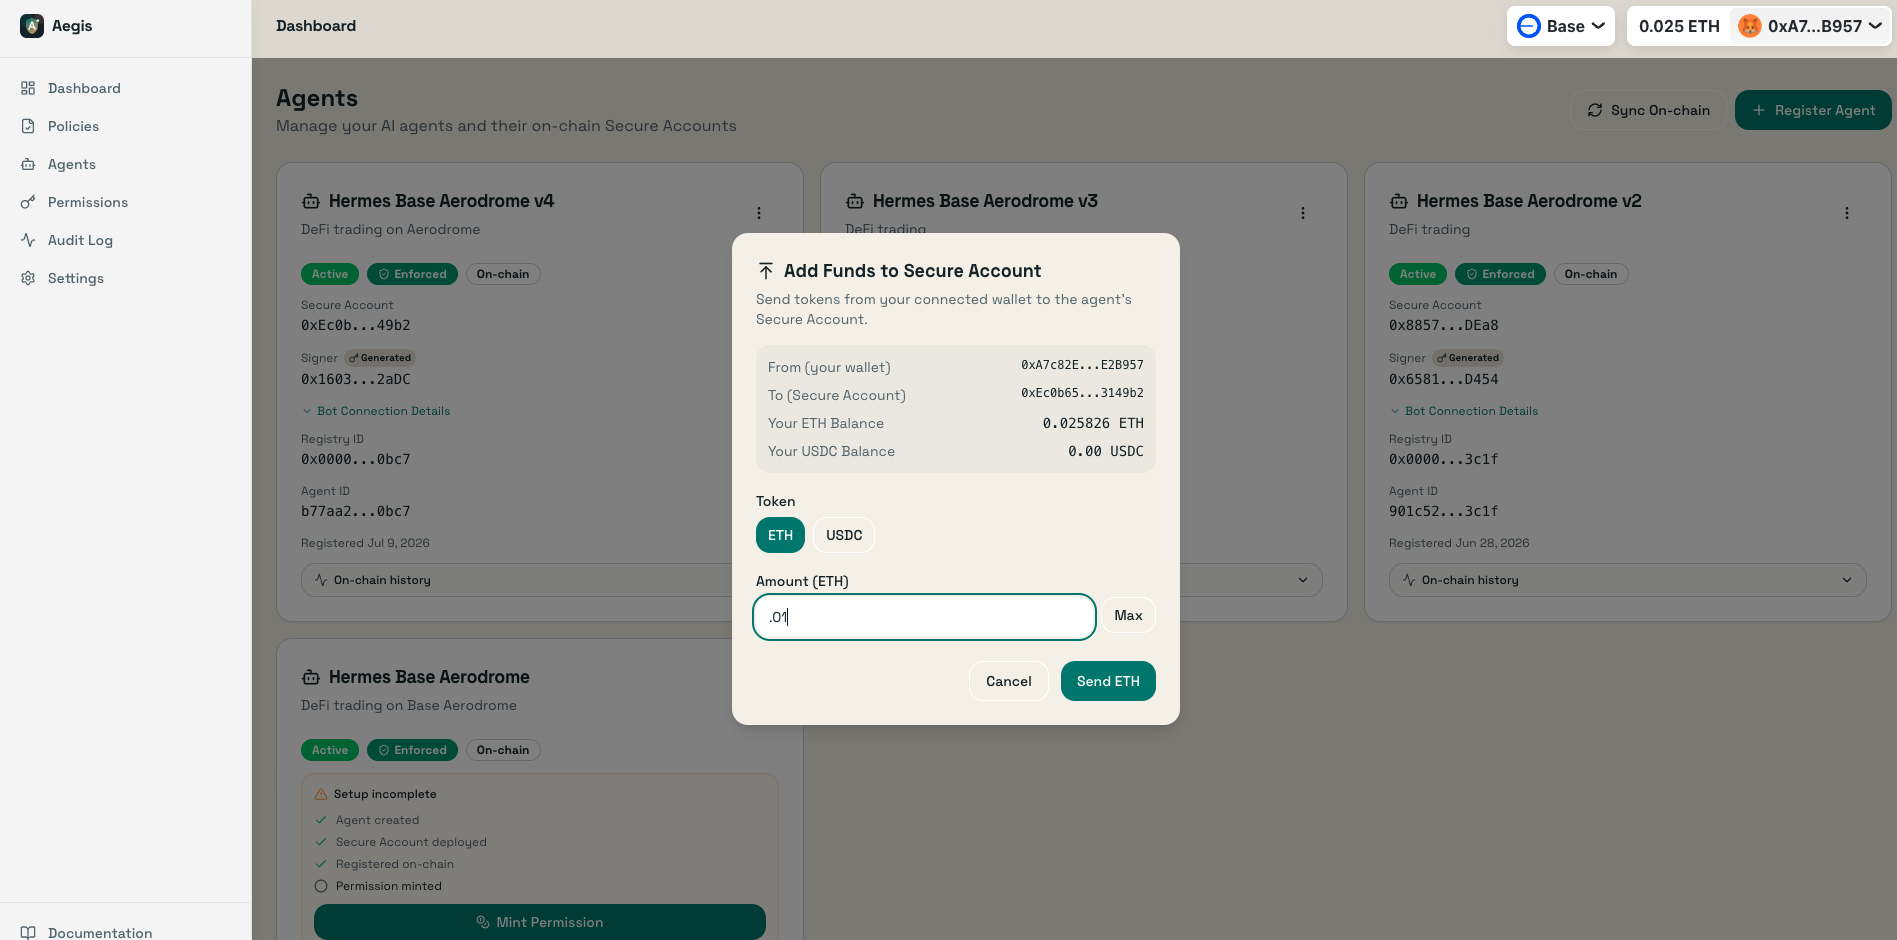Screen dimensions: 1897x940
Task: Click signer address 0x6581...D454
Action: coord(1444,379)
